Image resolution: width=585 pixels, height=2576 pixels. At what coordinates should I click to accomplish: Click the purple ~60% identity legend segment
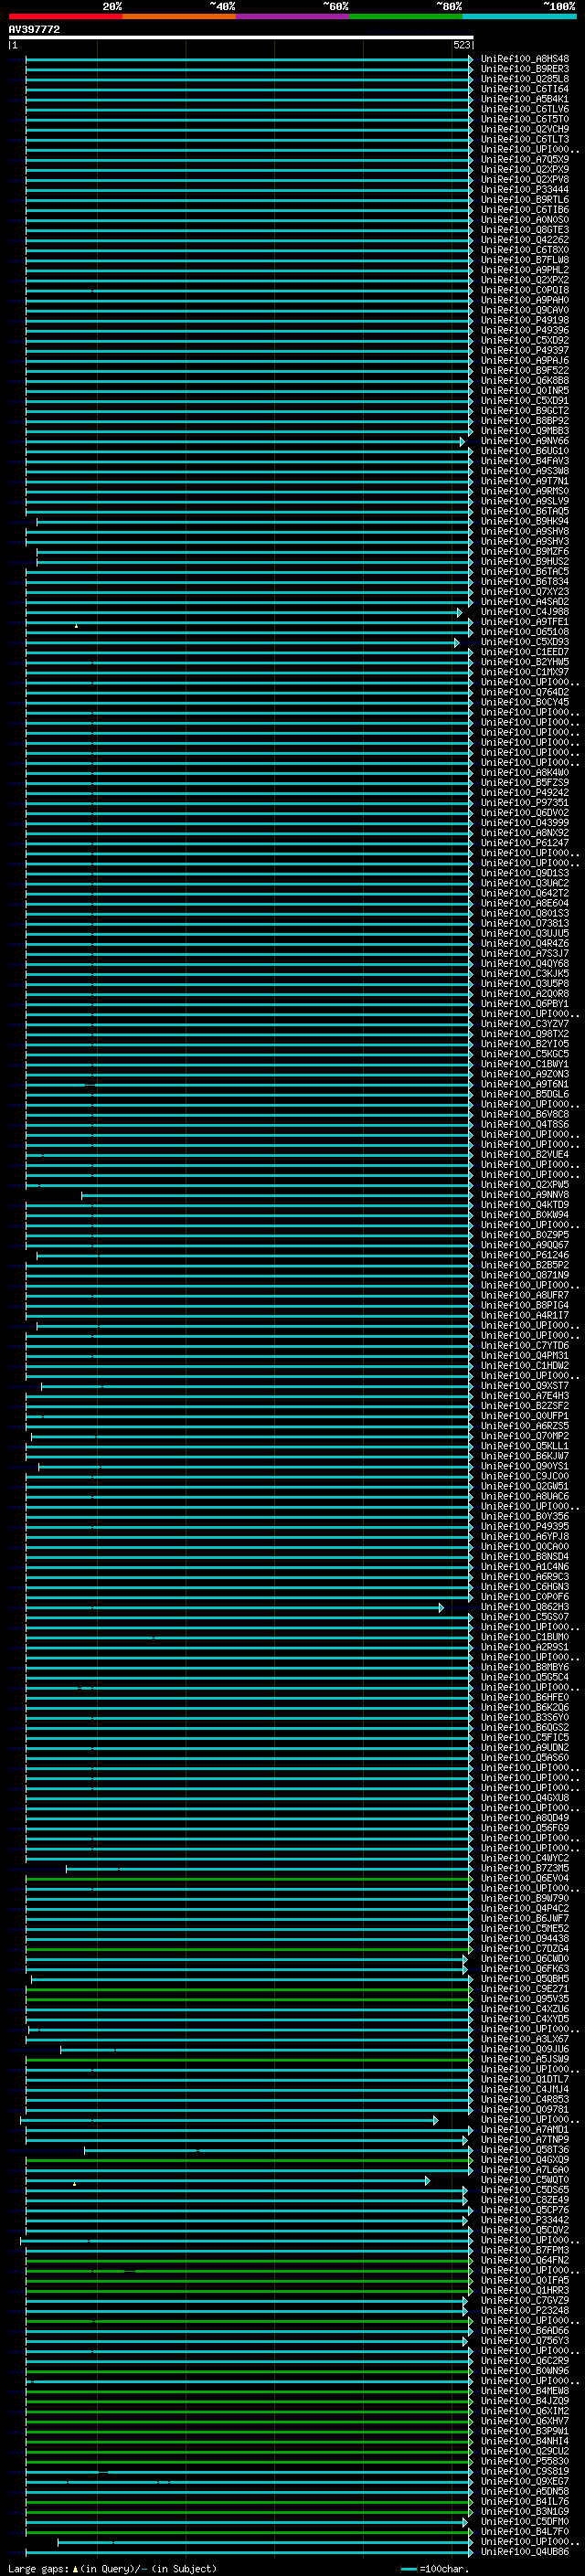(292, 16)
